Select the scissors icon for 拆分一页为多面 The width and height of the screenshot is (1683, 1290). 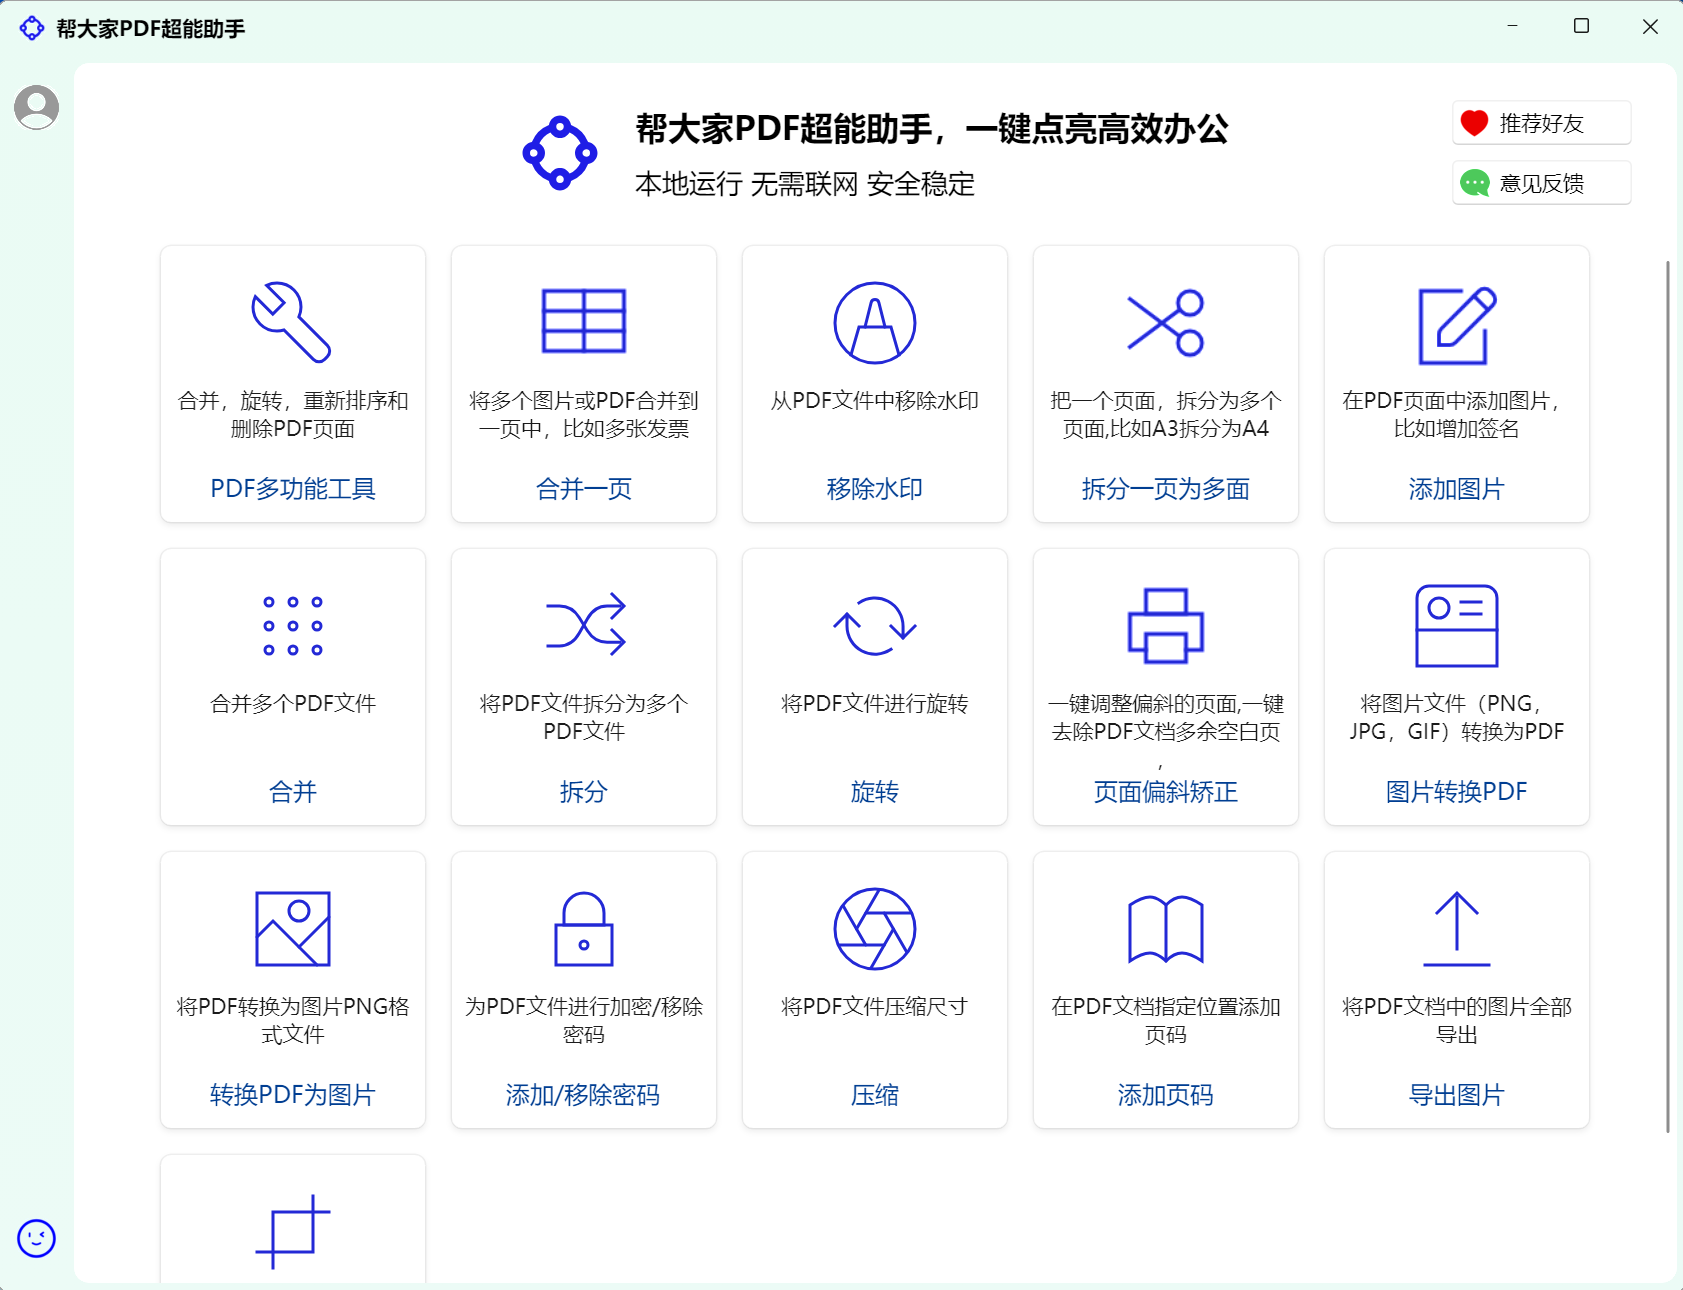pyautogui.click(x=1165, y=322)
